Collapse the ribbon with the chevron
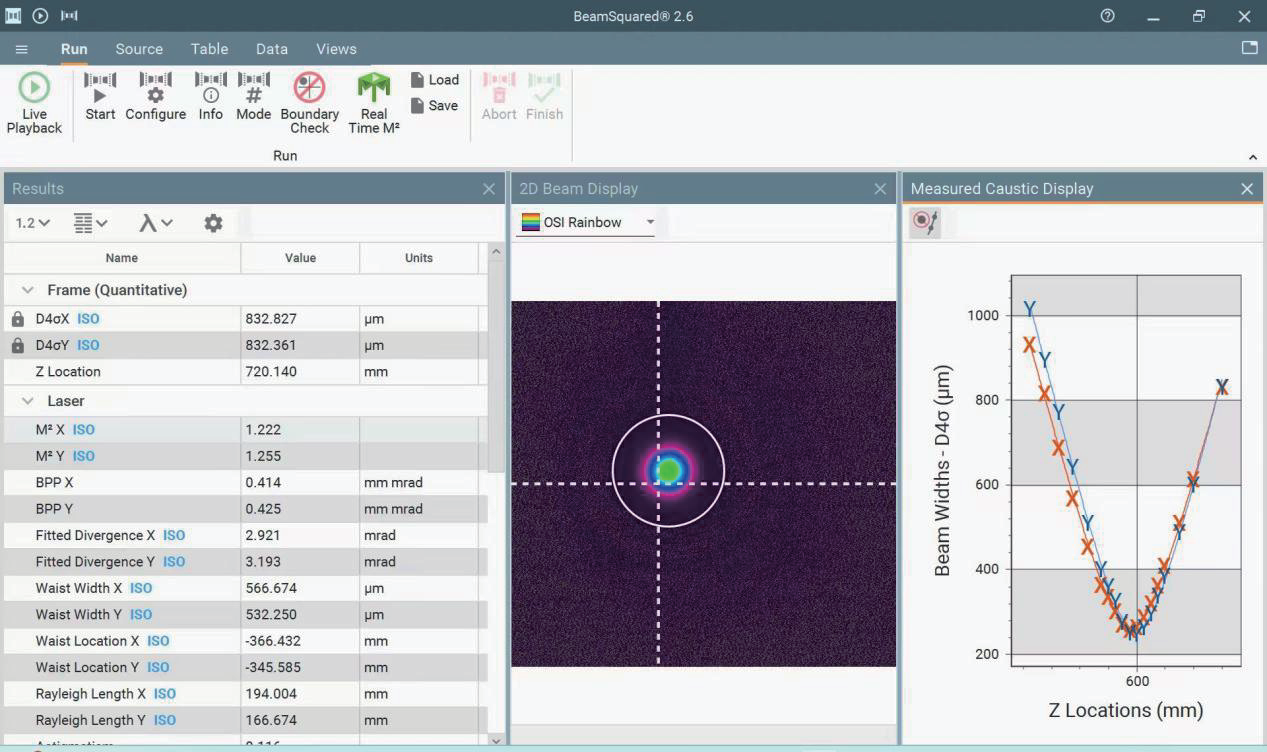This screenshot has height=752, width=1267. [1253, 157]
